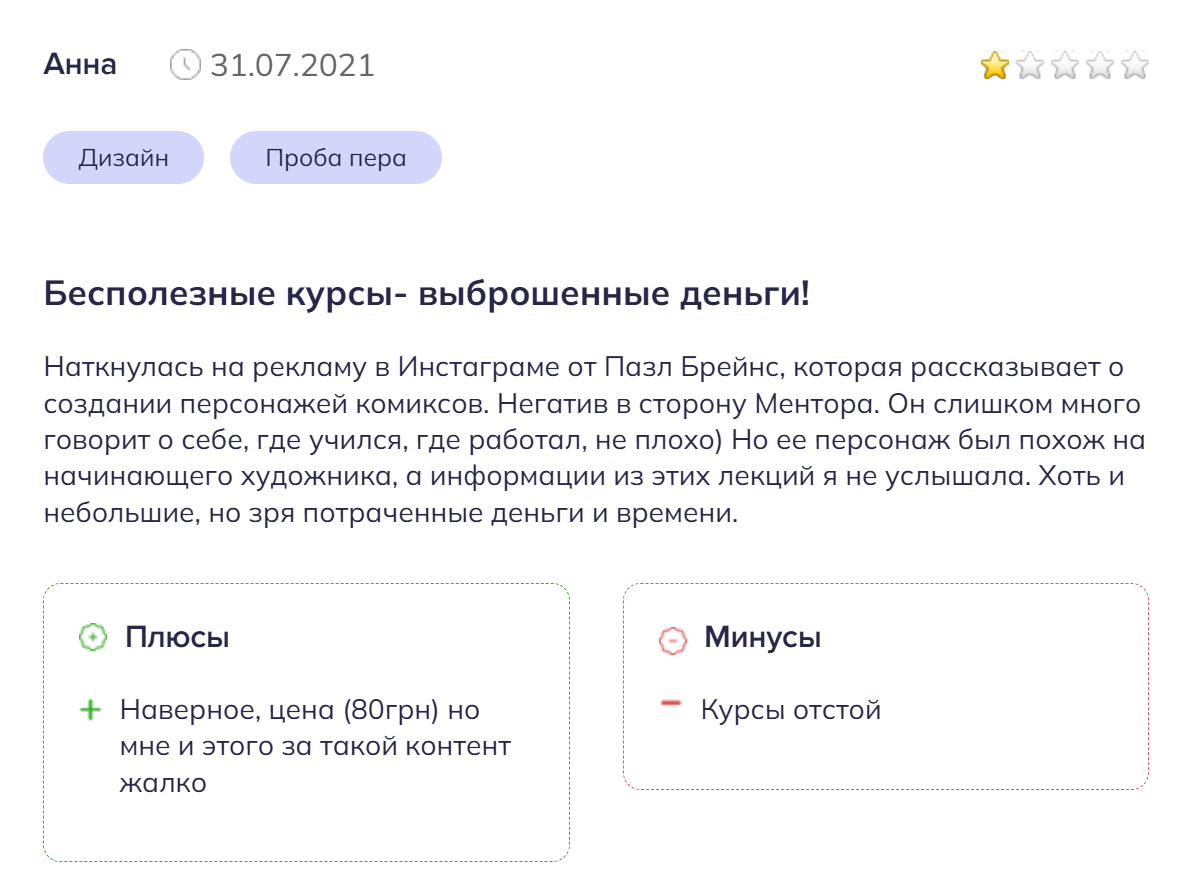This screenshot has width=1179, height=879.
Task: Click the second rating star
Action: [x=1029, y=67]
